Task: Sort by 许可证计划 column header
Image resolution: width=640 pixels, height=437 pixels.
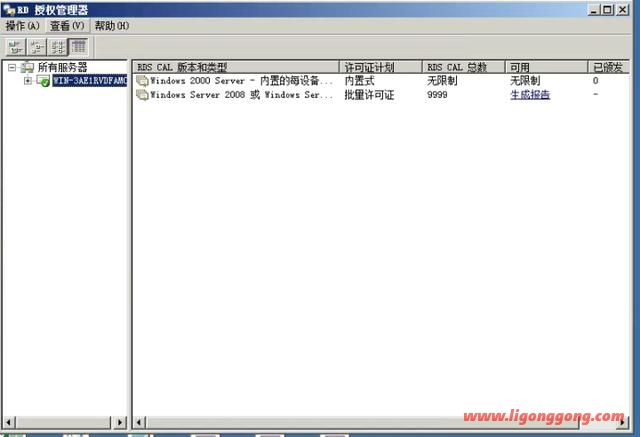Action: point(381,67)
